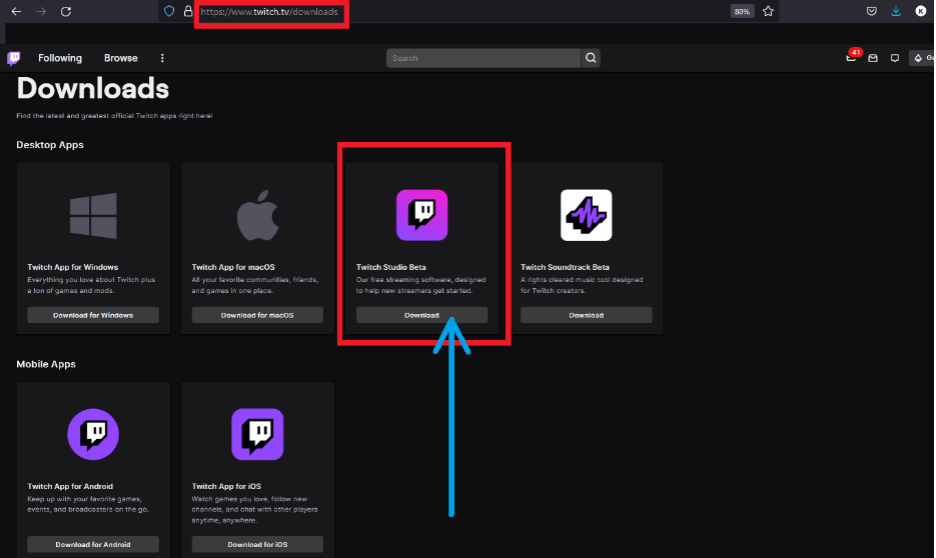The image size is (936, 558).
Task: Click the Twitch logo home icon
Action: click(x=14, y=58)
